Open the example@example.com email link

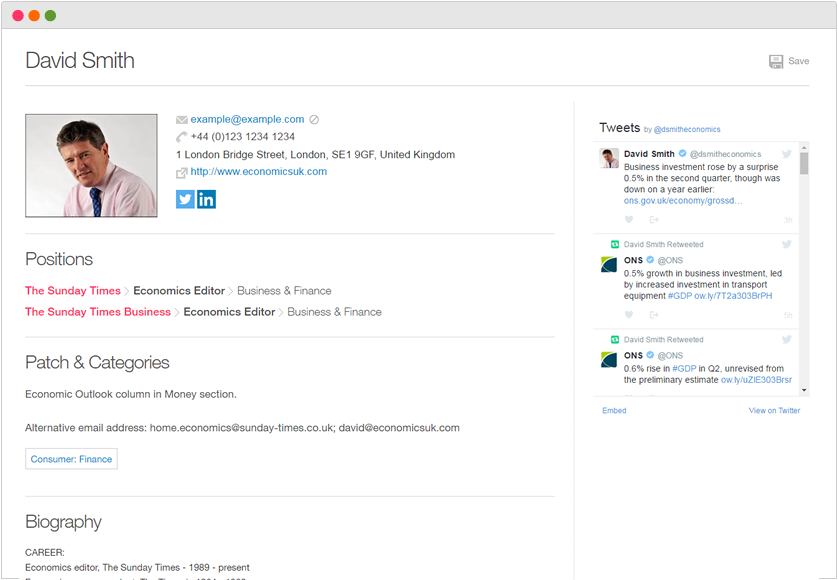(247, 119)
